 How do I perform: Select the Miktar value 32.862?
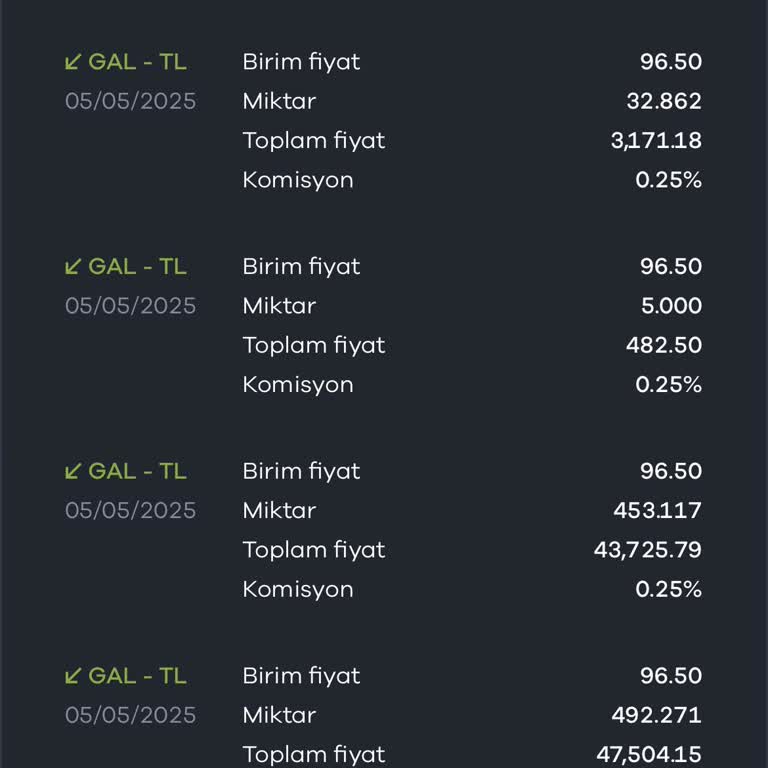coord(666,101)
